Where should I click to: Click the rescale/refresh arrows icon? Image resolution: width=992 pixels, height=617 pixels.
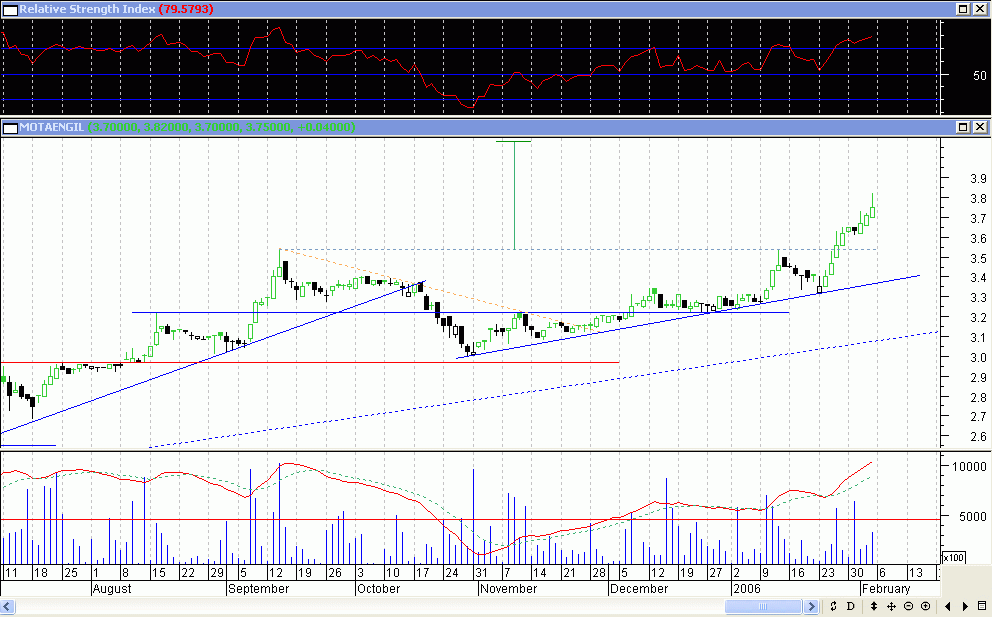click(x=833, y=607)
